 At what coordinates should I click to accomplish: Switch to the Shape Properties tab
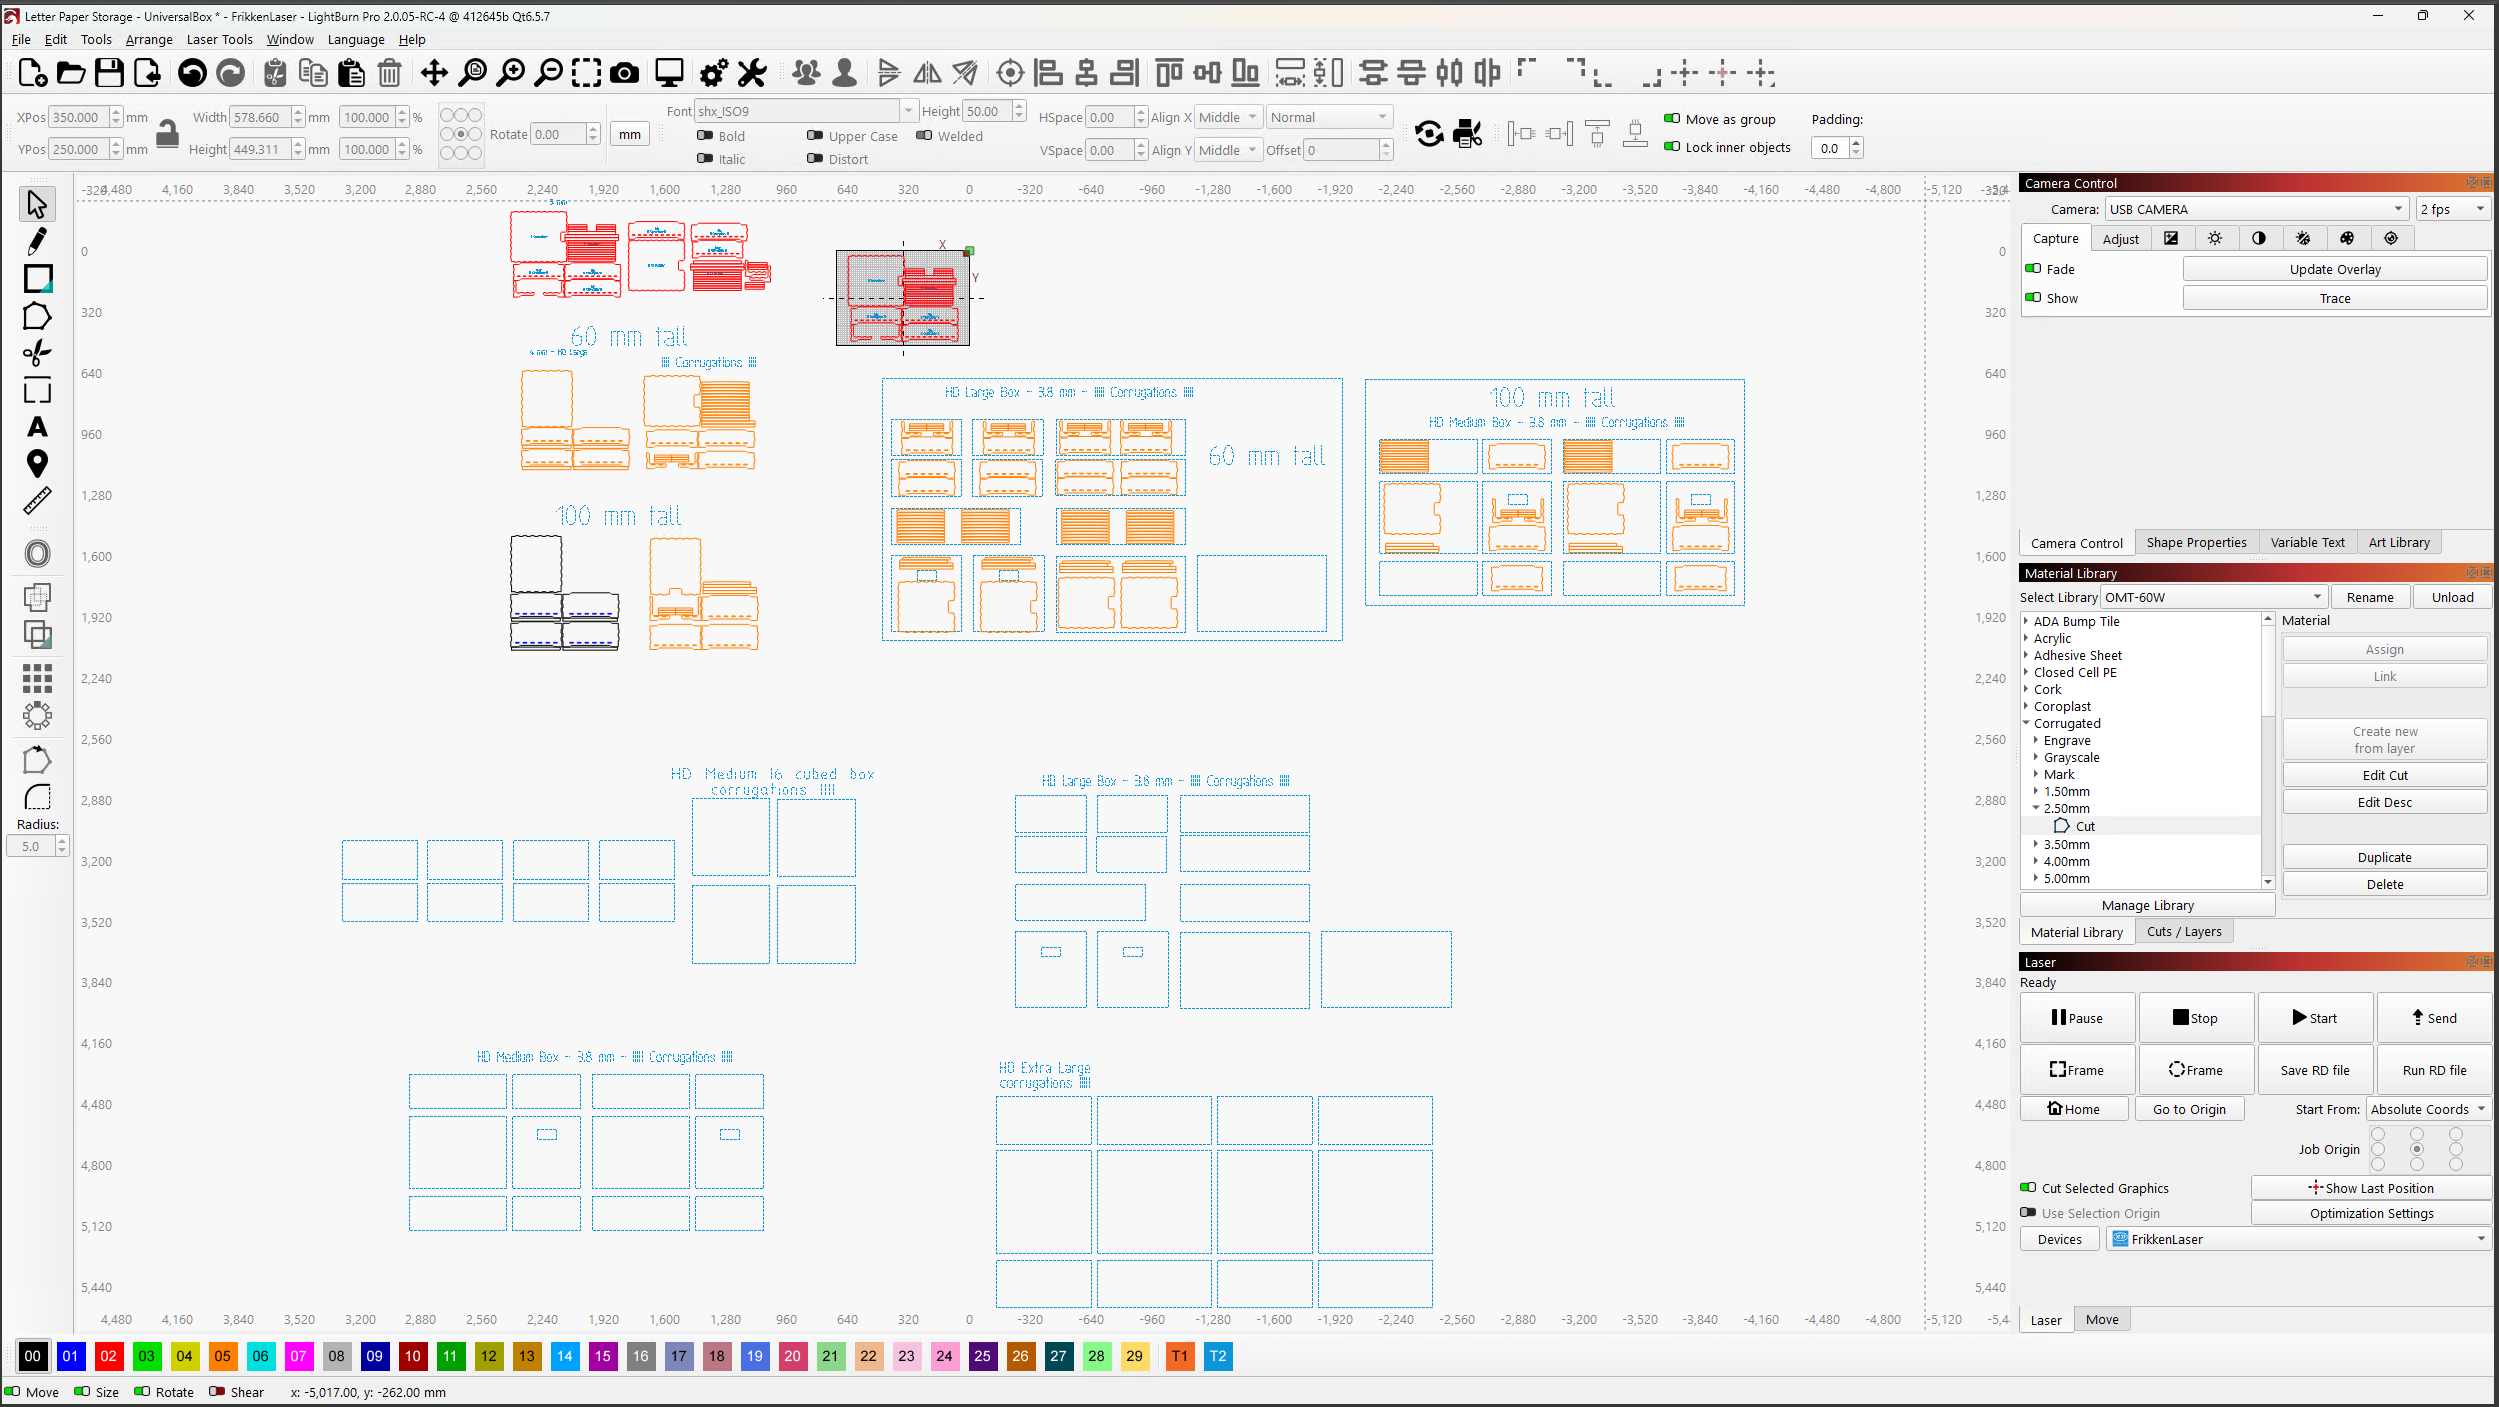pos(2196,542)
